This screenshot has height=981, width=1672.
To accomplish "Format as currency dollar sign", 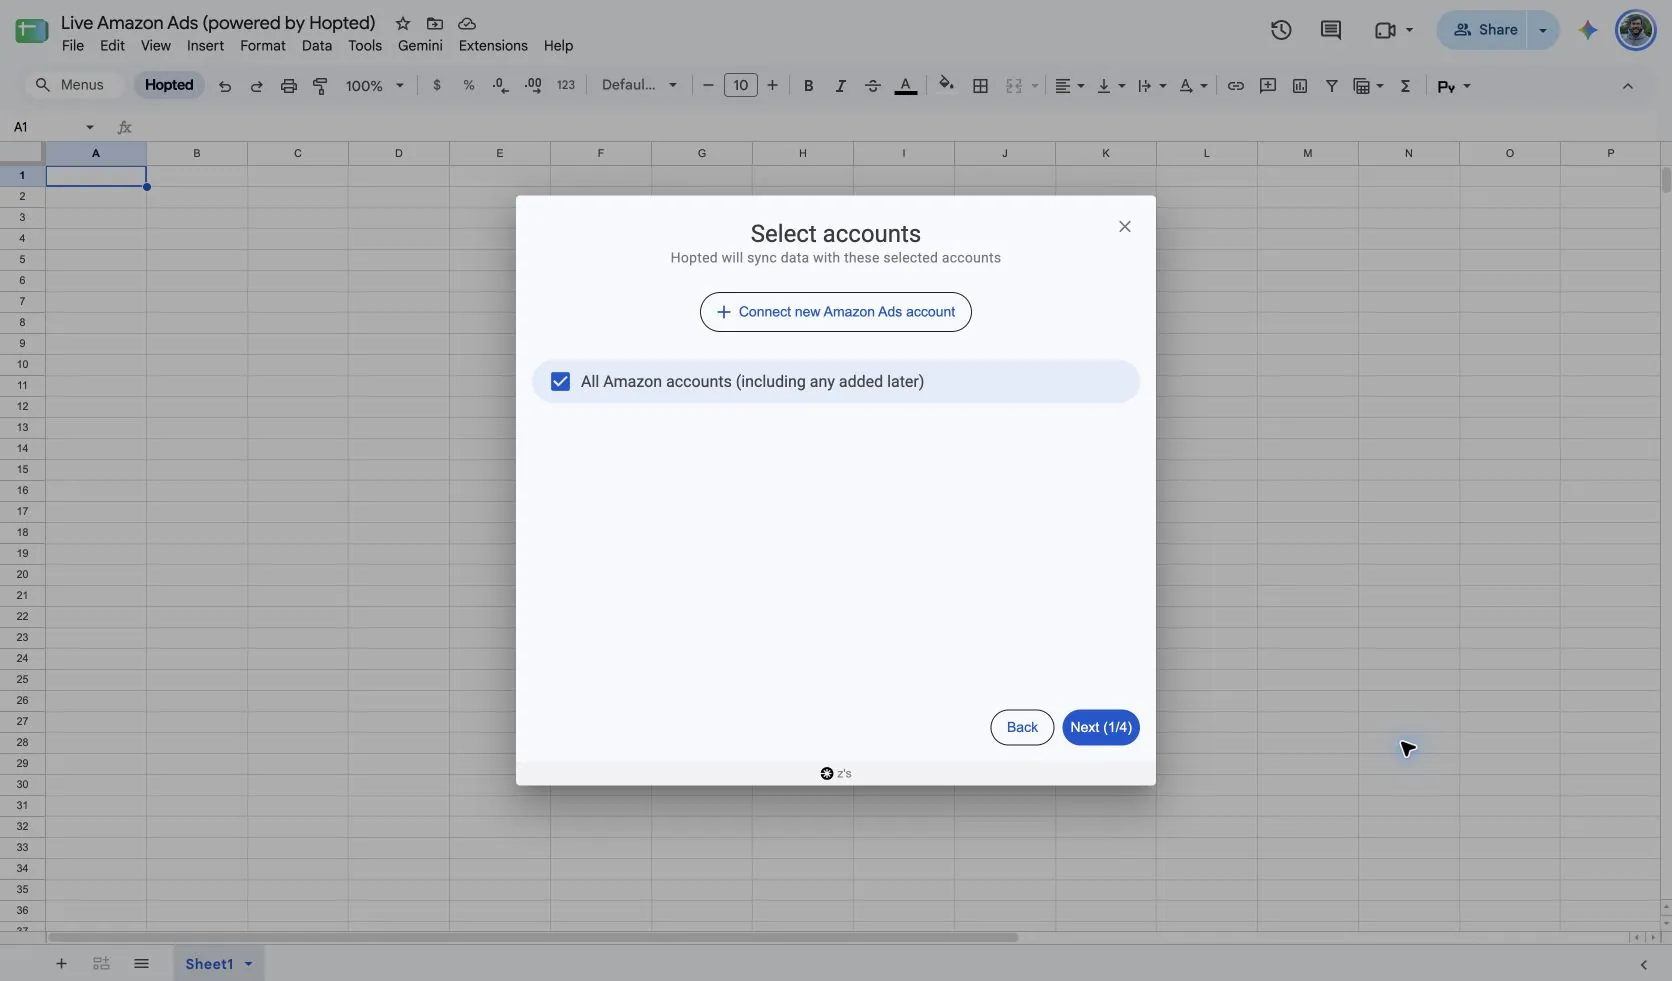I will (437, 86).
